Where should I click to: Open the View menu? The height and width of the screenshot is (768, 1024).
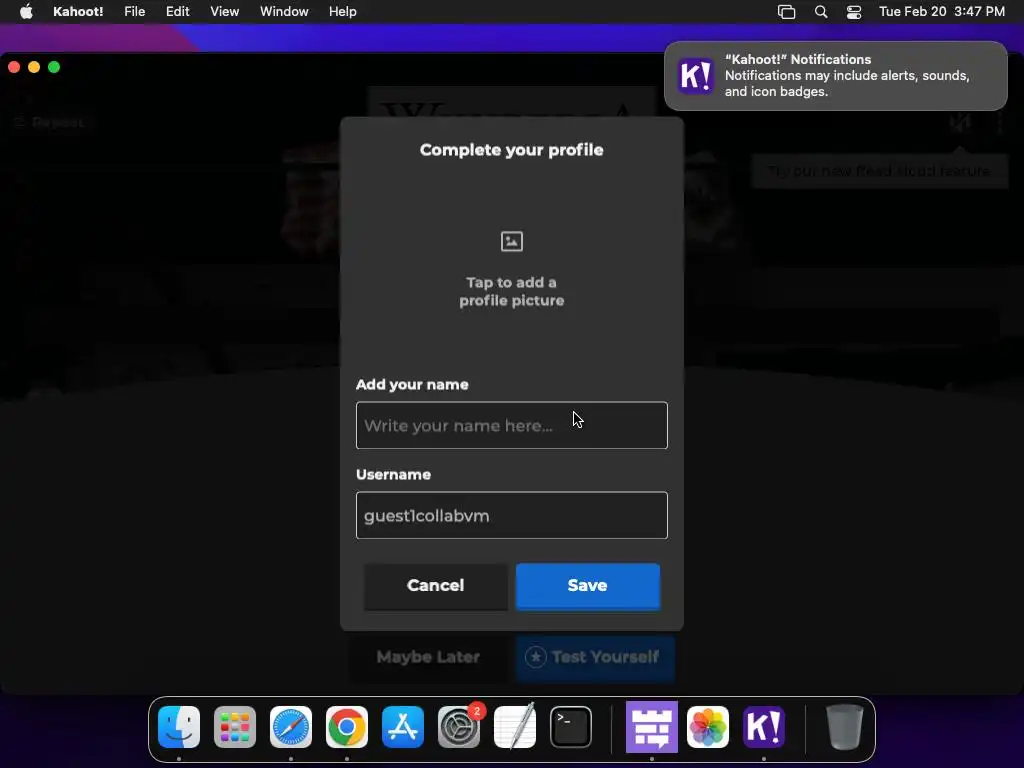pos(225,12)
